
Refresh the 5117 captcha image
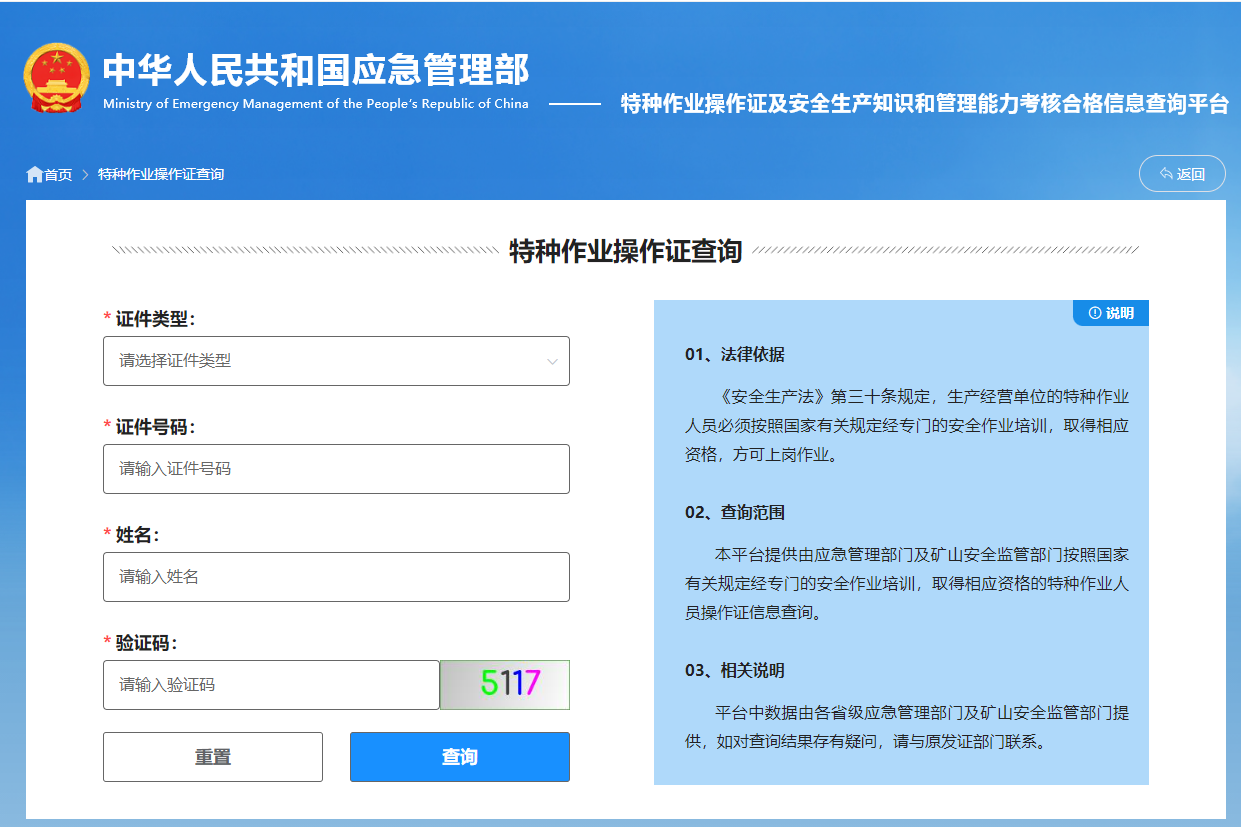click(505, 685)
